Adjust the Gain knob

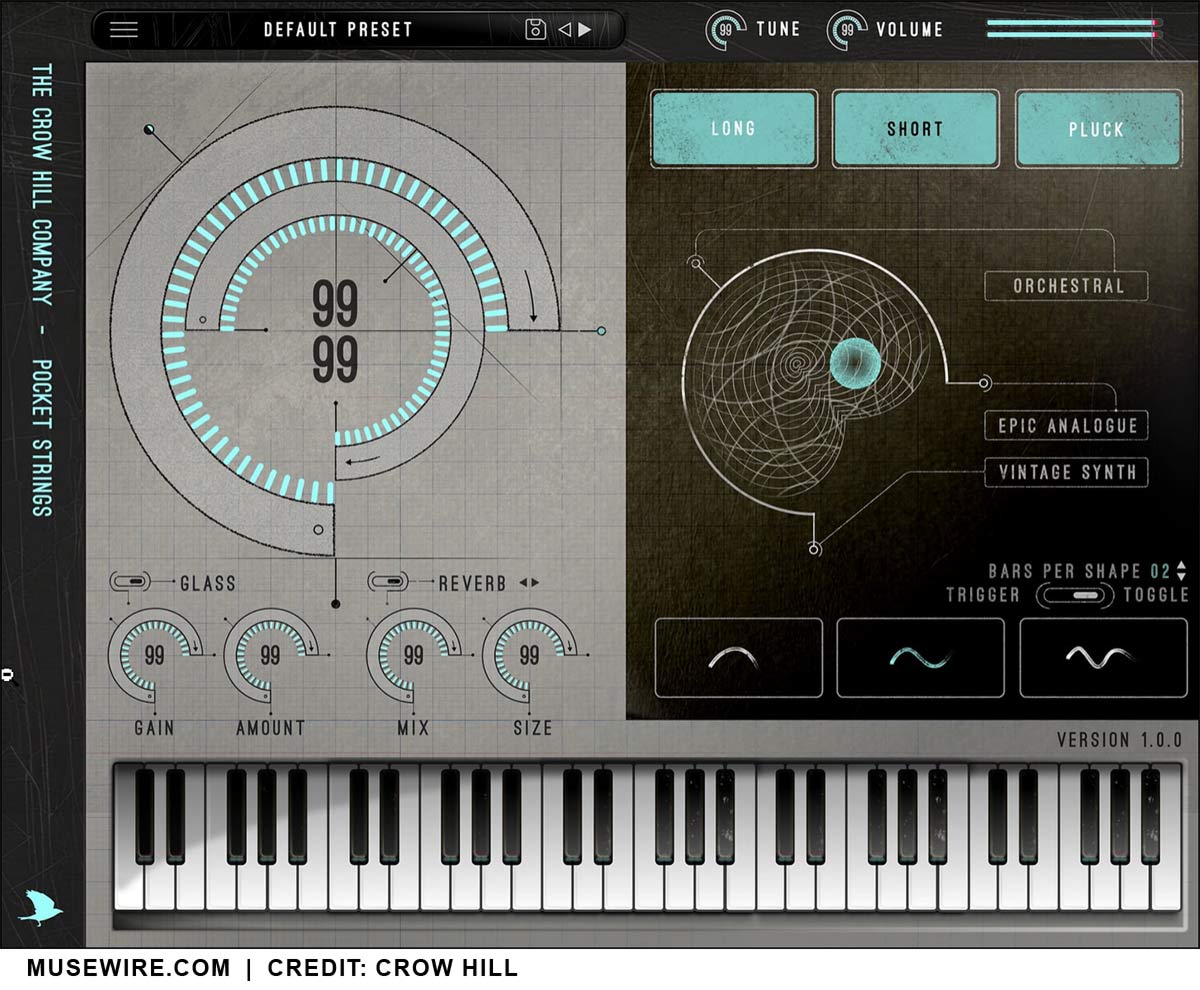[154, 656]
